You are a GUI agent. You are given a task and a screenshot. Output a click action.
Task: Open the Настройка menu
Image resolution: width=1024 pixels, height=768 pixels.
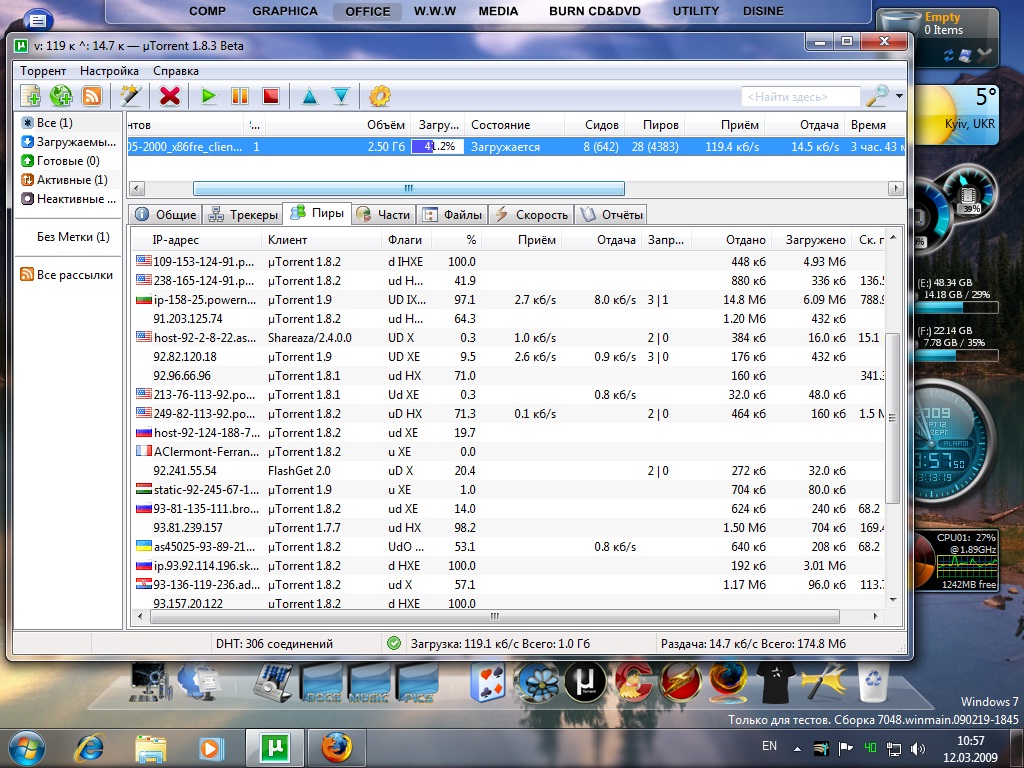109,71
